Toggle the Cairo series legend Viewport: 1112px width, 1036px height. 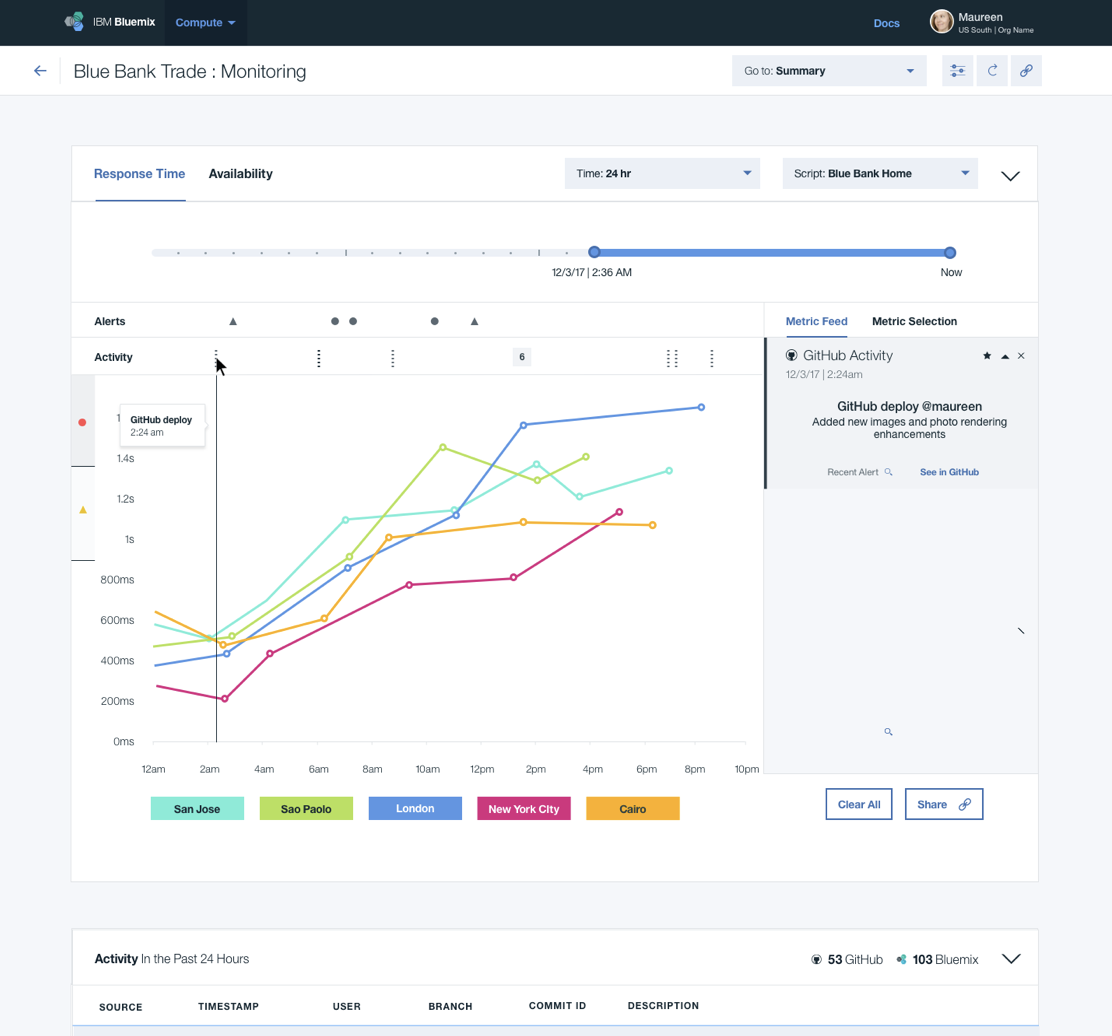pos(633,809)
